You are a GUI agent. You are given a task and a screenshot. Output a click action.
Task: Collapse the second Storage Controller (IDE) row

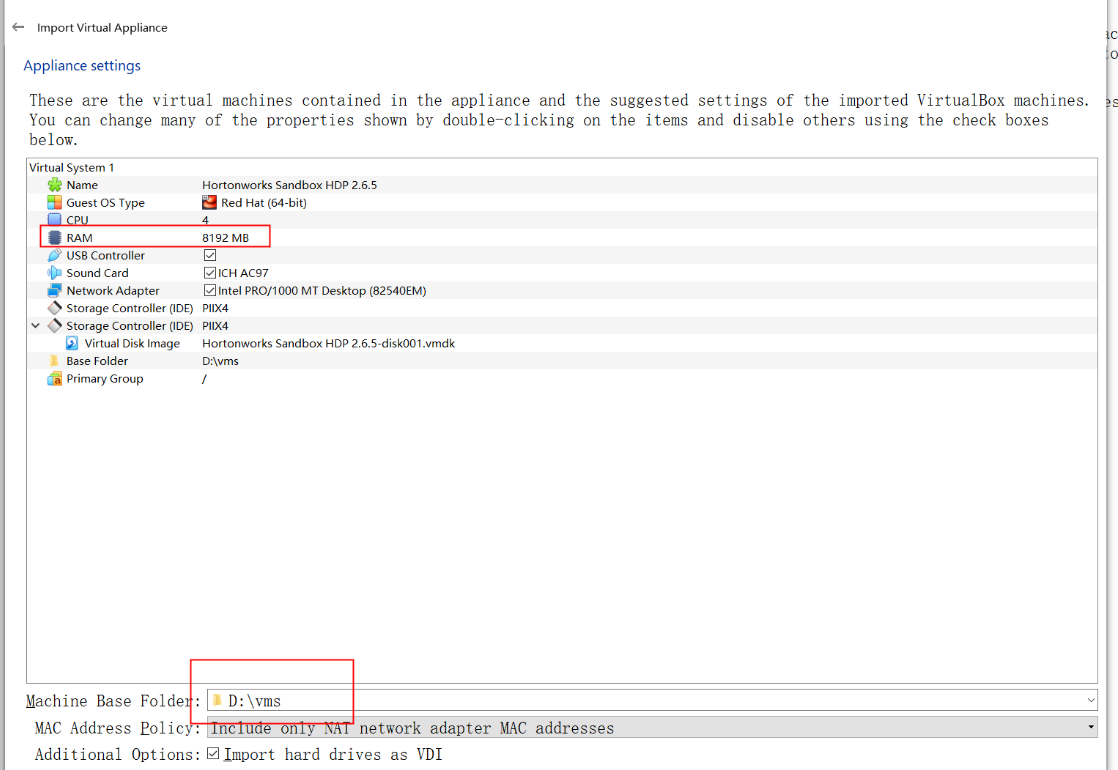click(x=36, y=326)
